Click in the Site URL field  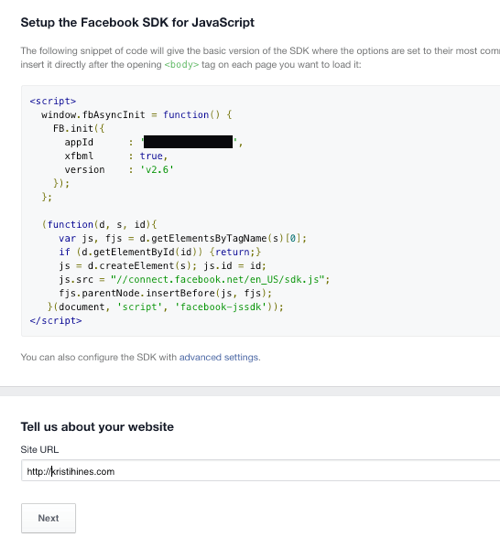pyautogui.click(x=260, y=471)
